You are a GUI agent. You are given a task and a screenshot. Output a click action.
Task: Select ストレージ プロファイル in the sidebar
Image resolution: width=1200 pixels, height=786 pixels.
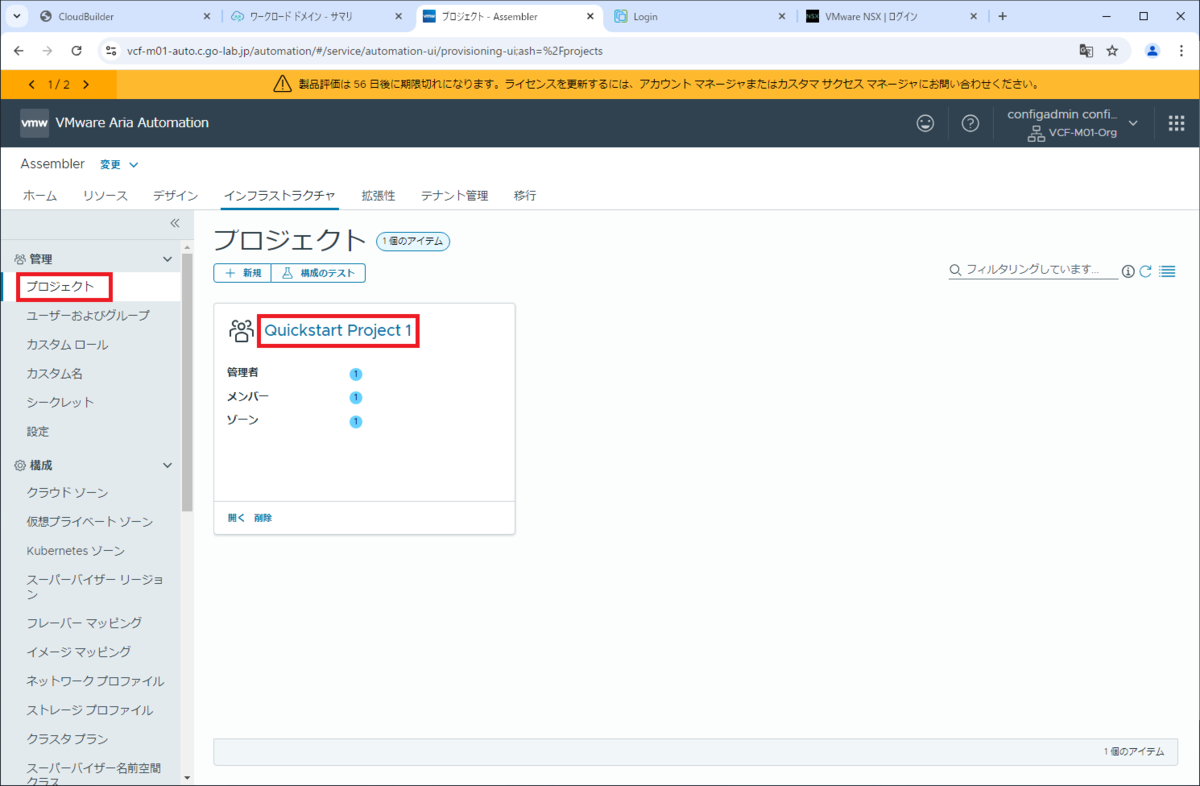click(90, 710)
